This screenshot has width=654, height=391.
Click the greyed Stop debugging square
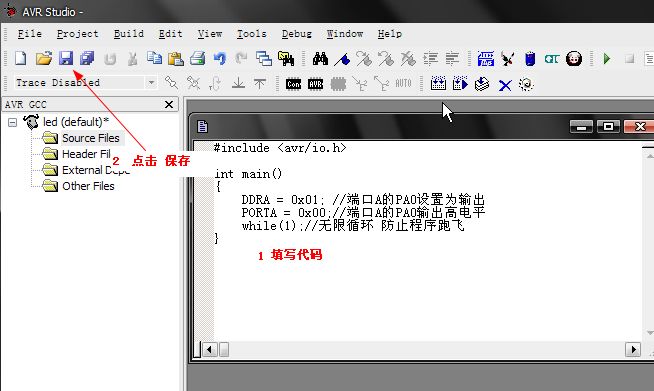629,59
